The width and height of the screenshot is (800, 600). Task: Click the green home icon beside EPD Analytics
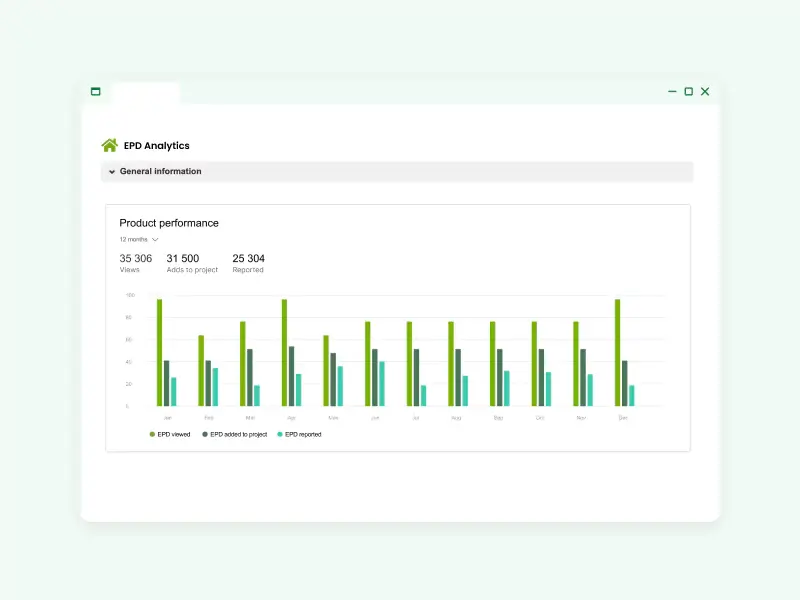click(x=109, y=145)
